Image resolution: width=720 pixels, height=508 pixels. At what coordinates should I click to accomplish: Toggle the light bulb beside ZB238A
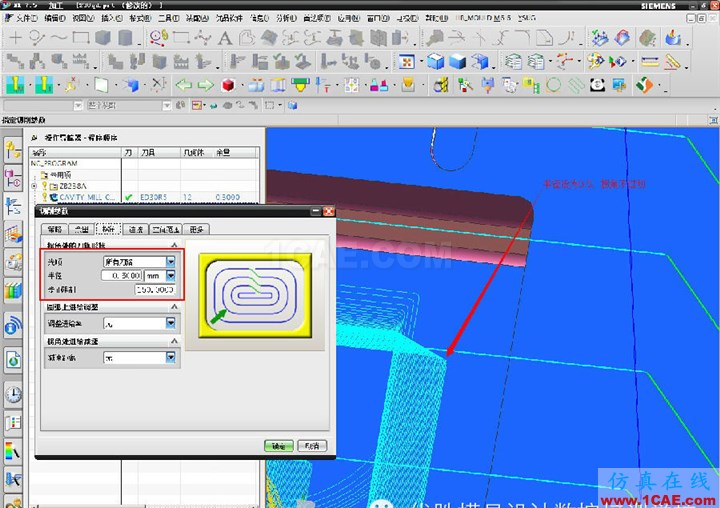(x=45, y=186)
